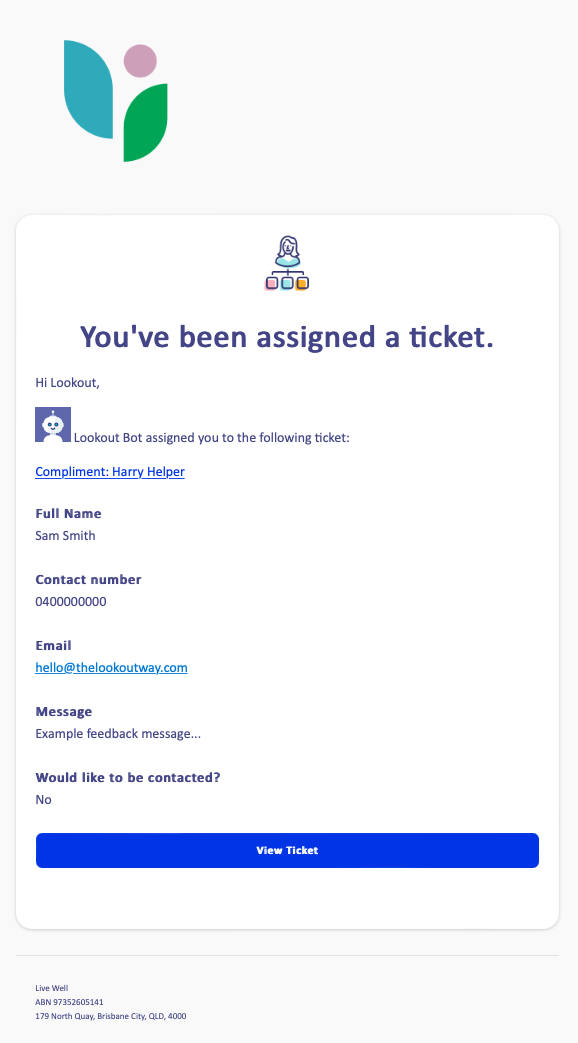Click the Example feedback message text
The width and height of the screenshot is (578, 1043).
118,734
